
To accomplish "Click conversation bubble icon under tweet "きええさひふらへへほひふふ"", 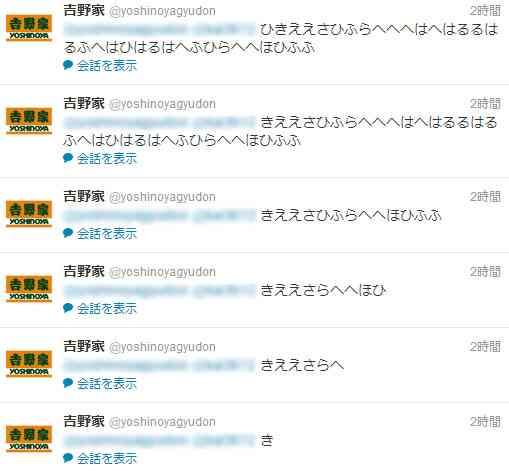I will (68, 233).
